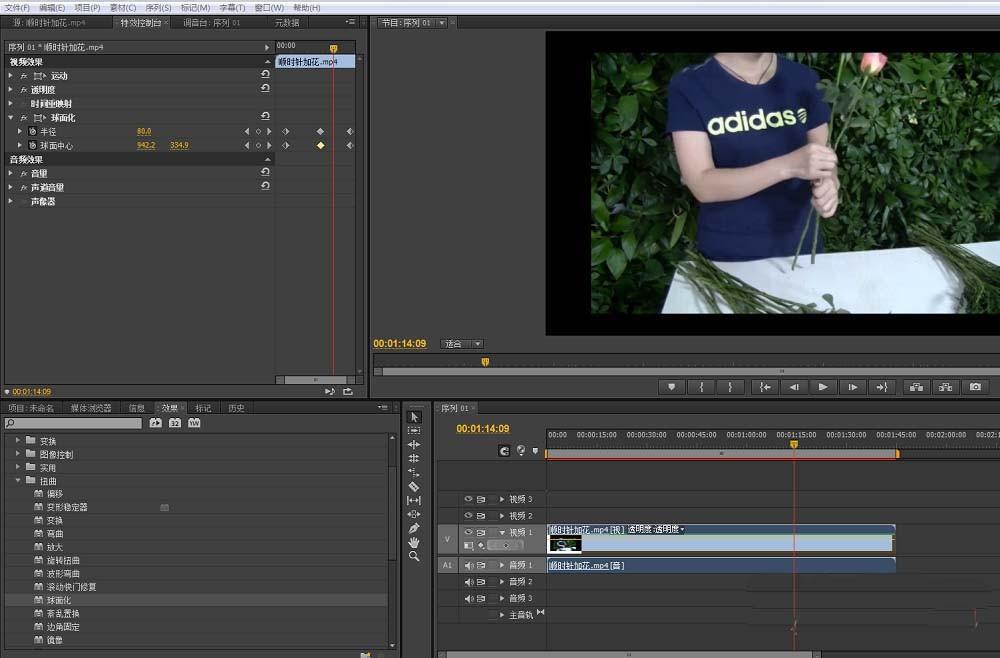The image size is (1000, 658).
Task: Select the Pen tool in the tools panel
Action: click(x=414, y=528)
